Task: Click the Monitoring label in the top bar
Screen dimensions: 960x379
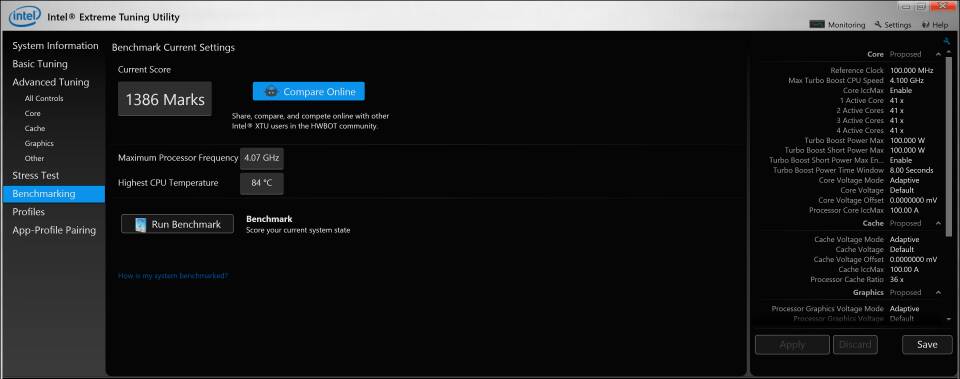Action: [x=846, y=25]
